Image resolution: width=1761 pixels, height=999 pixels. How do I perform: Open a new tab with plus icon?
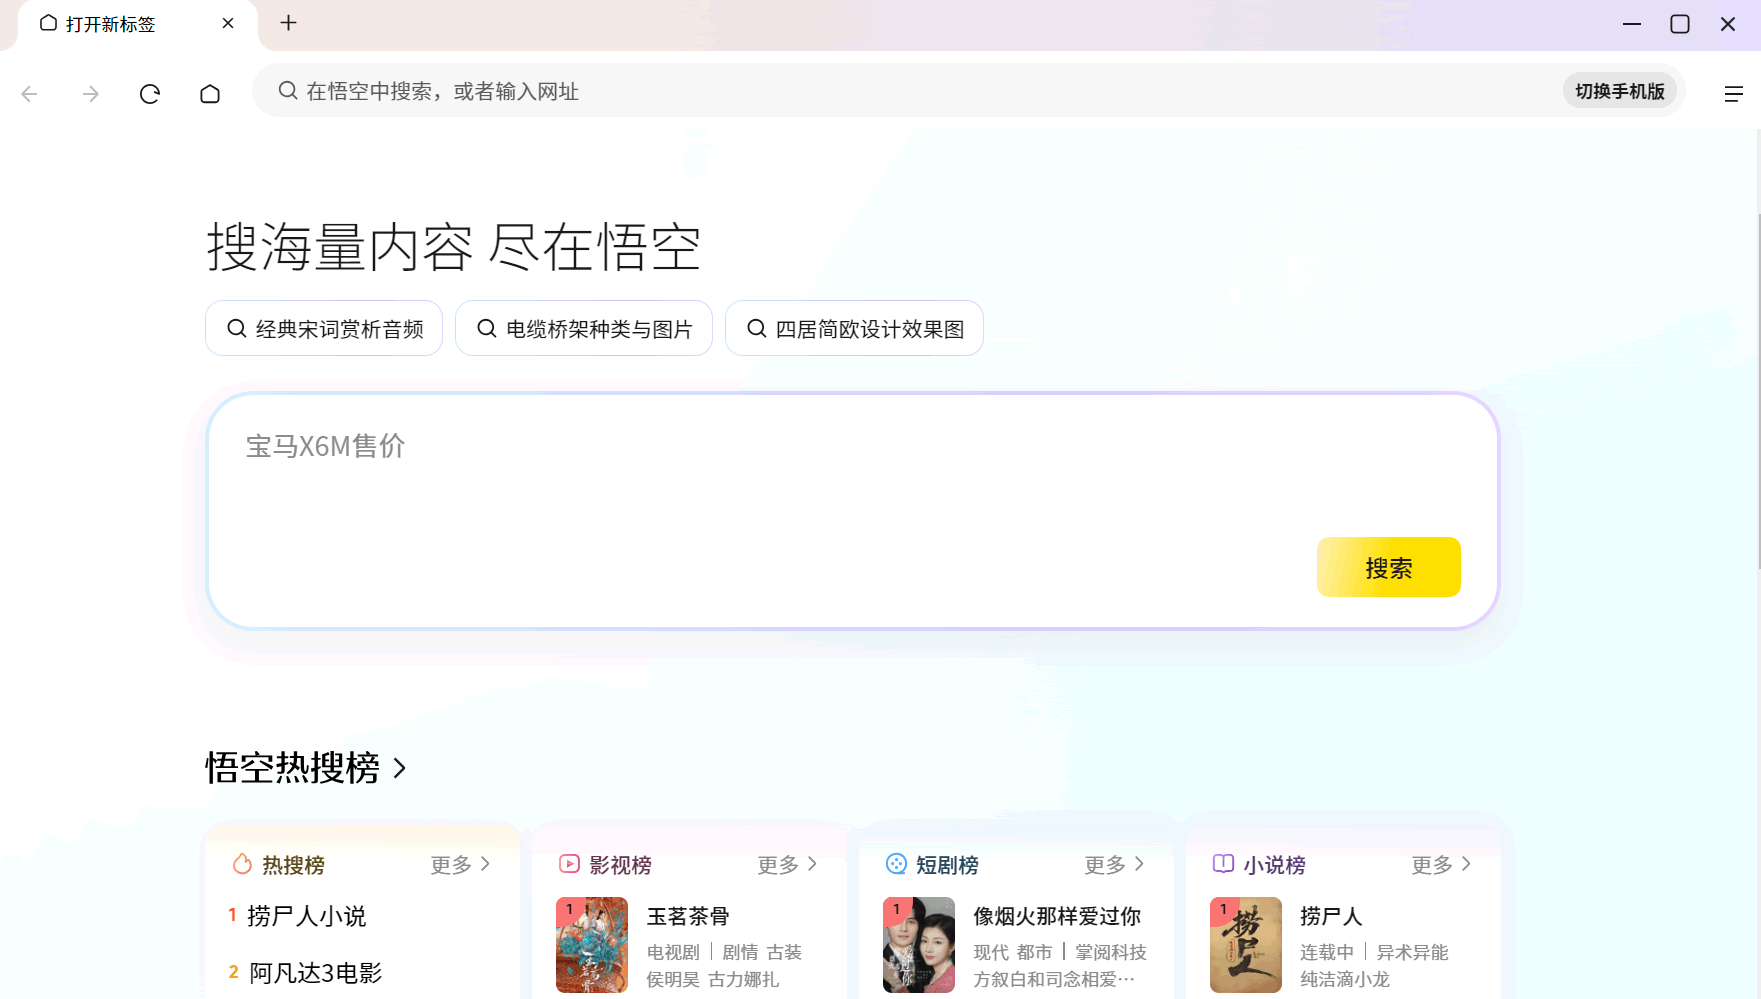point(288,23)
